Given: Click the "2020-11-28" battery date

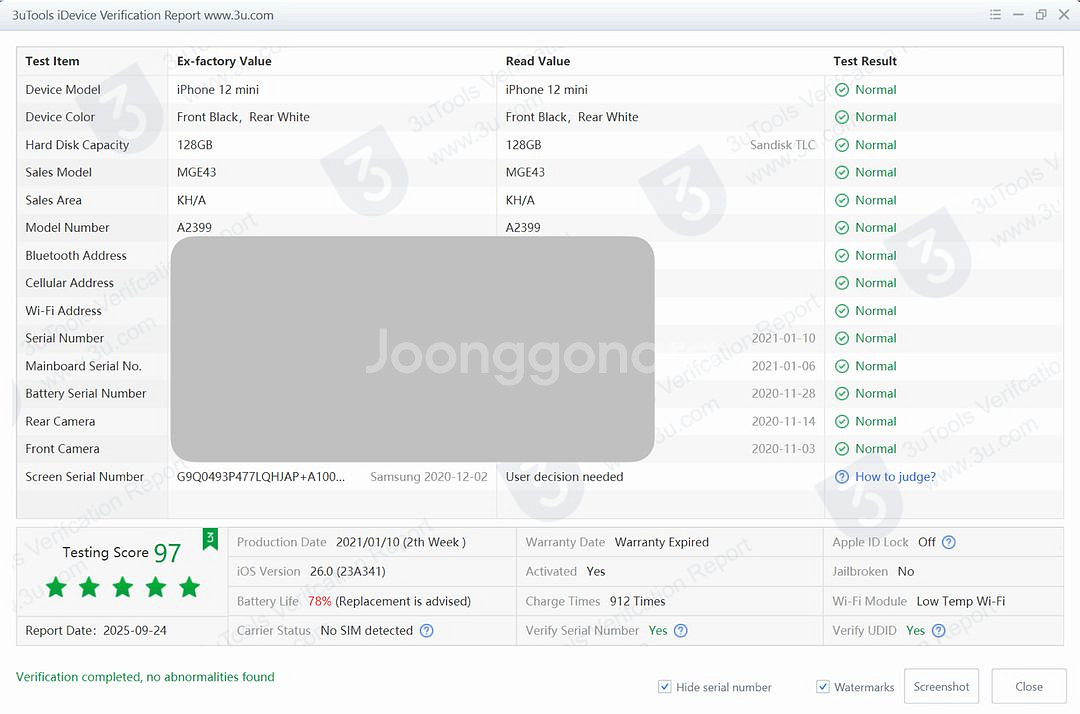Looking at the screenshot, I should [x=783, y=394].
